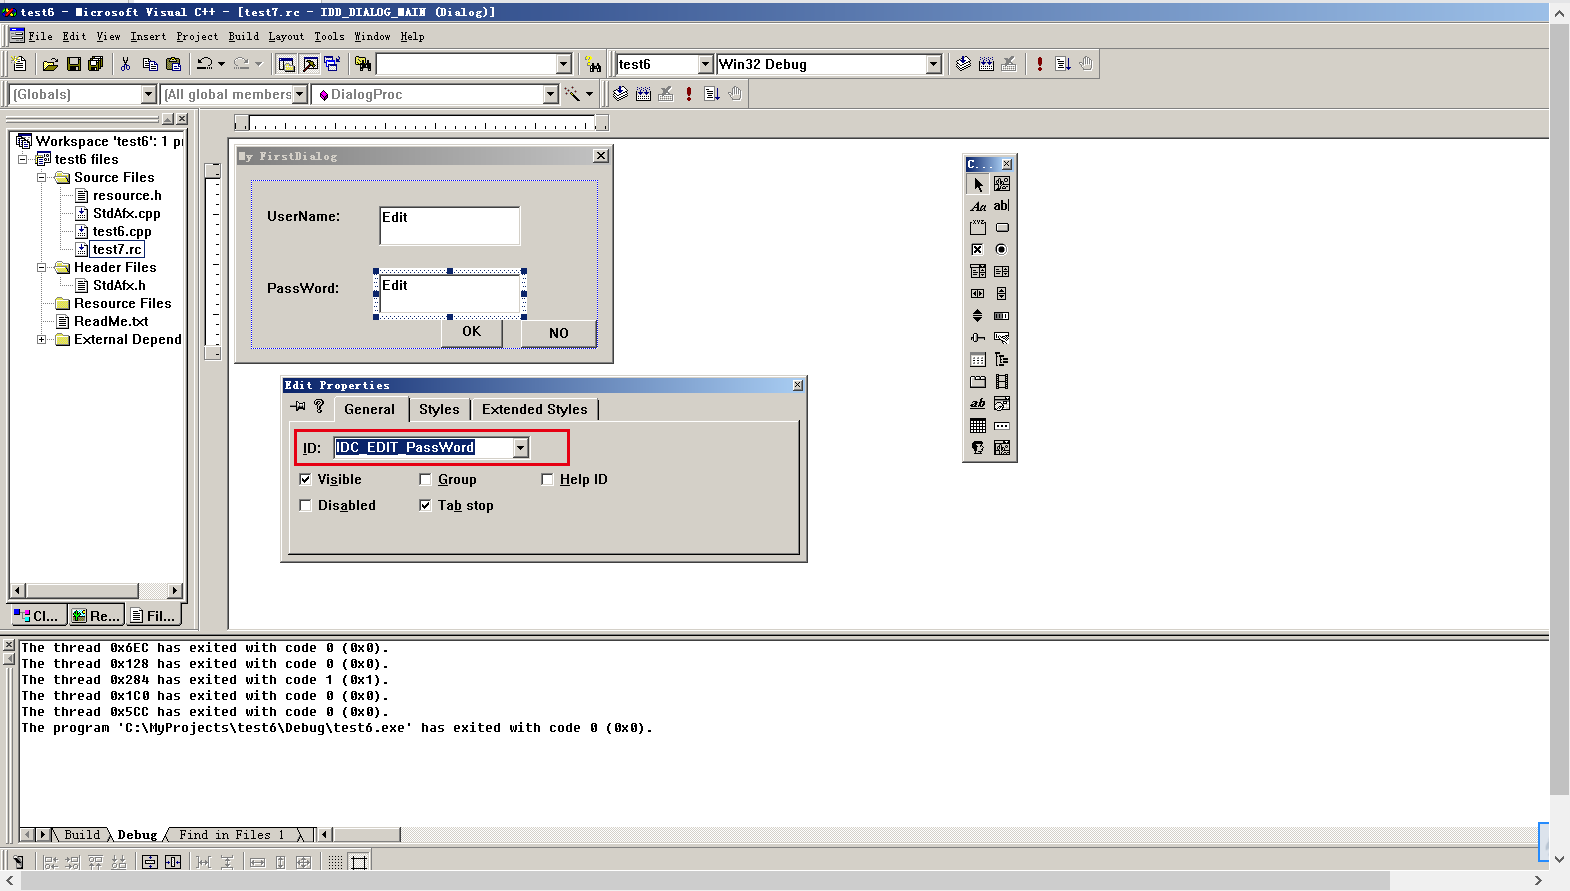
Task: Open the File menu
Action: click(41, 37)
